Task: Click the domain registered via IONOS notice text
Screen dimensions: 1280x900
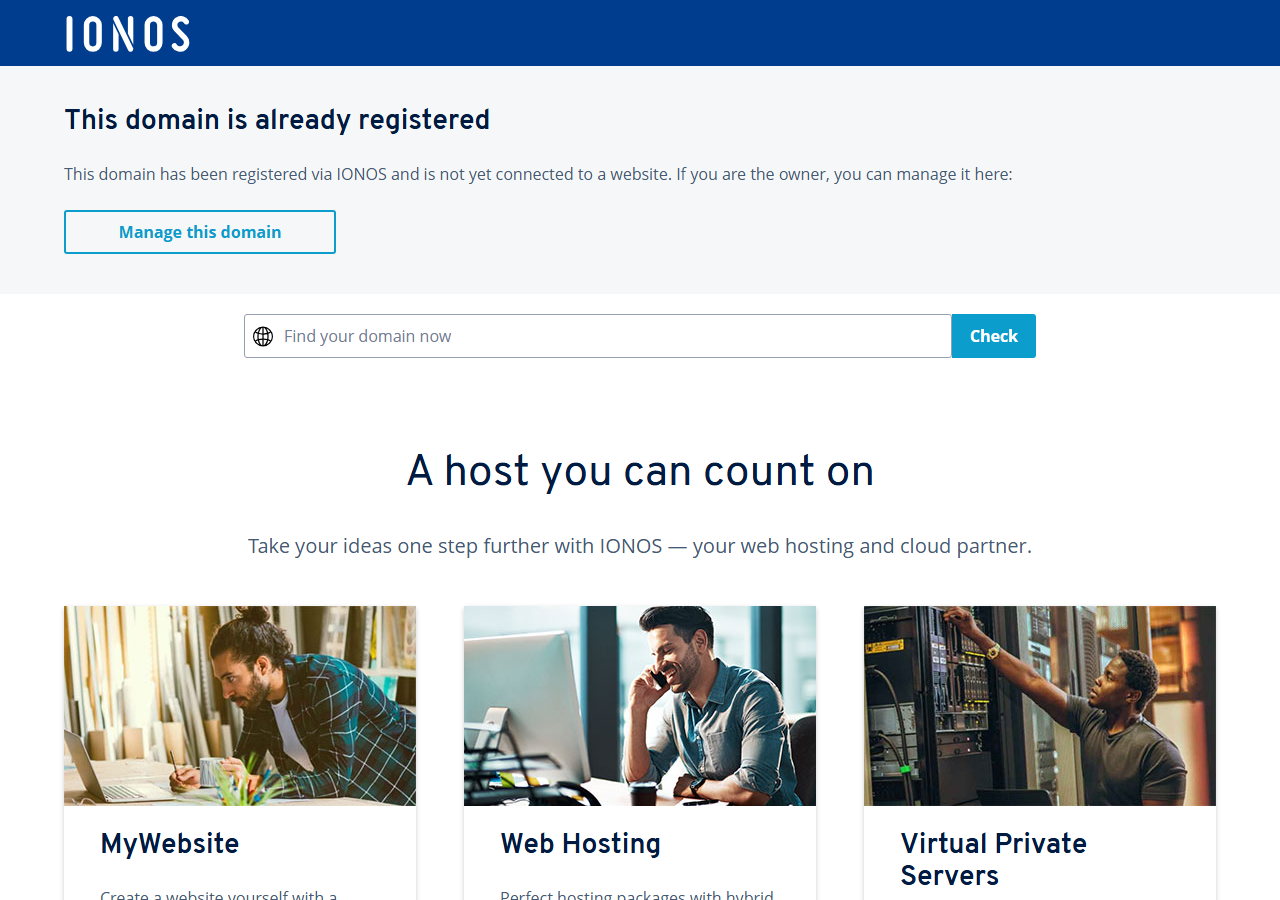Action: tap(538, 174)
